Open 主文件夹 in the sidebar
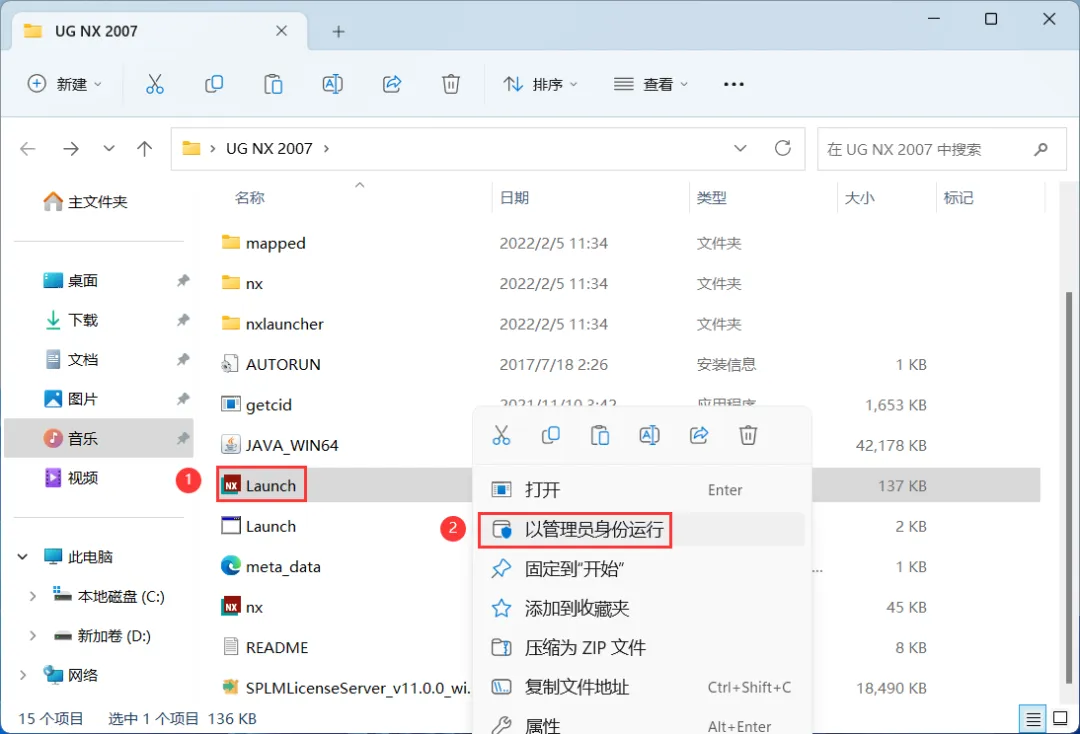Image resolution: width=1080 pixels, height=734 pixels. tap(85, 202)
